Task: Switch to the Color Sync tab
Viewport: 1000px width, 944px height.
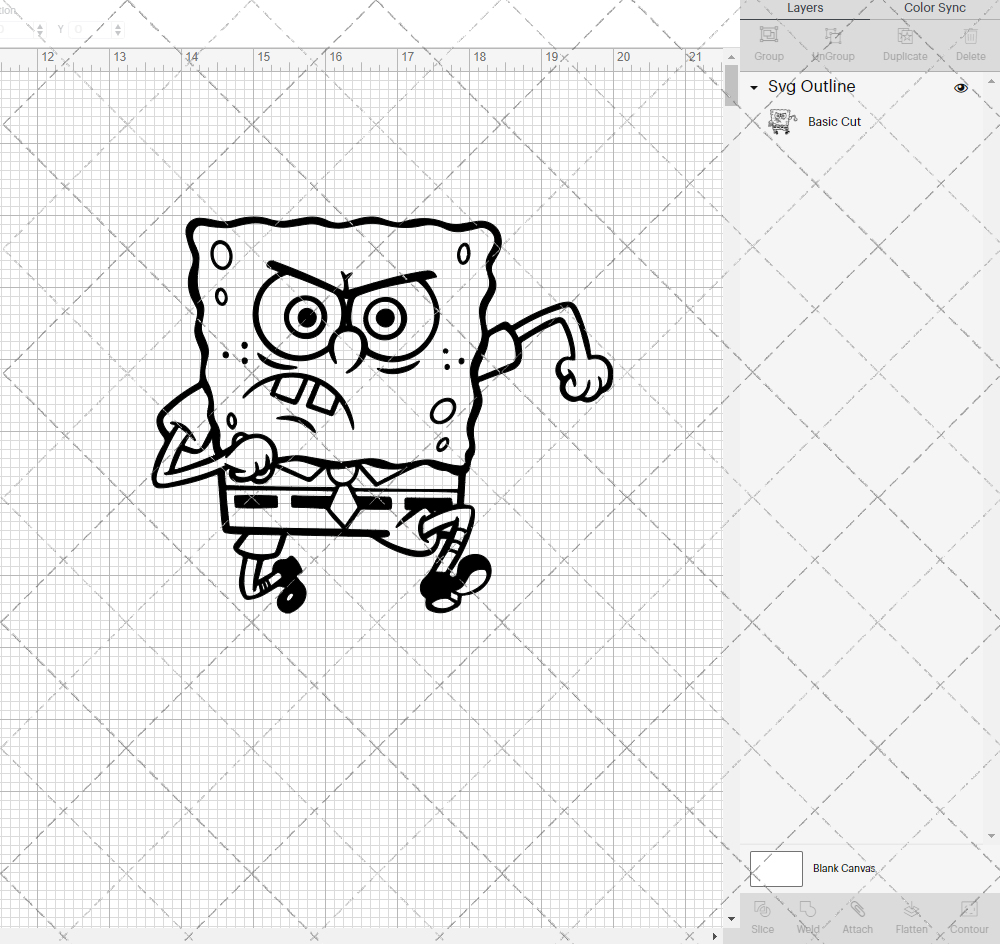Action: (x=934, y=8)
